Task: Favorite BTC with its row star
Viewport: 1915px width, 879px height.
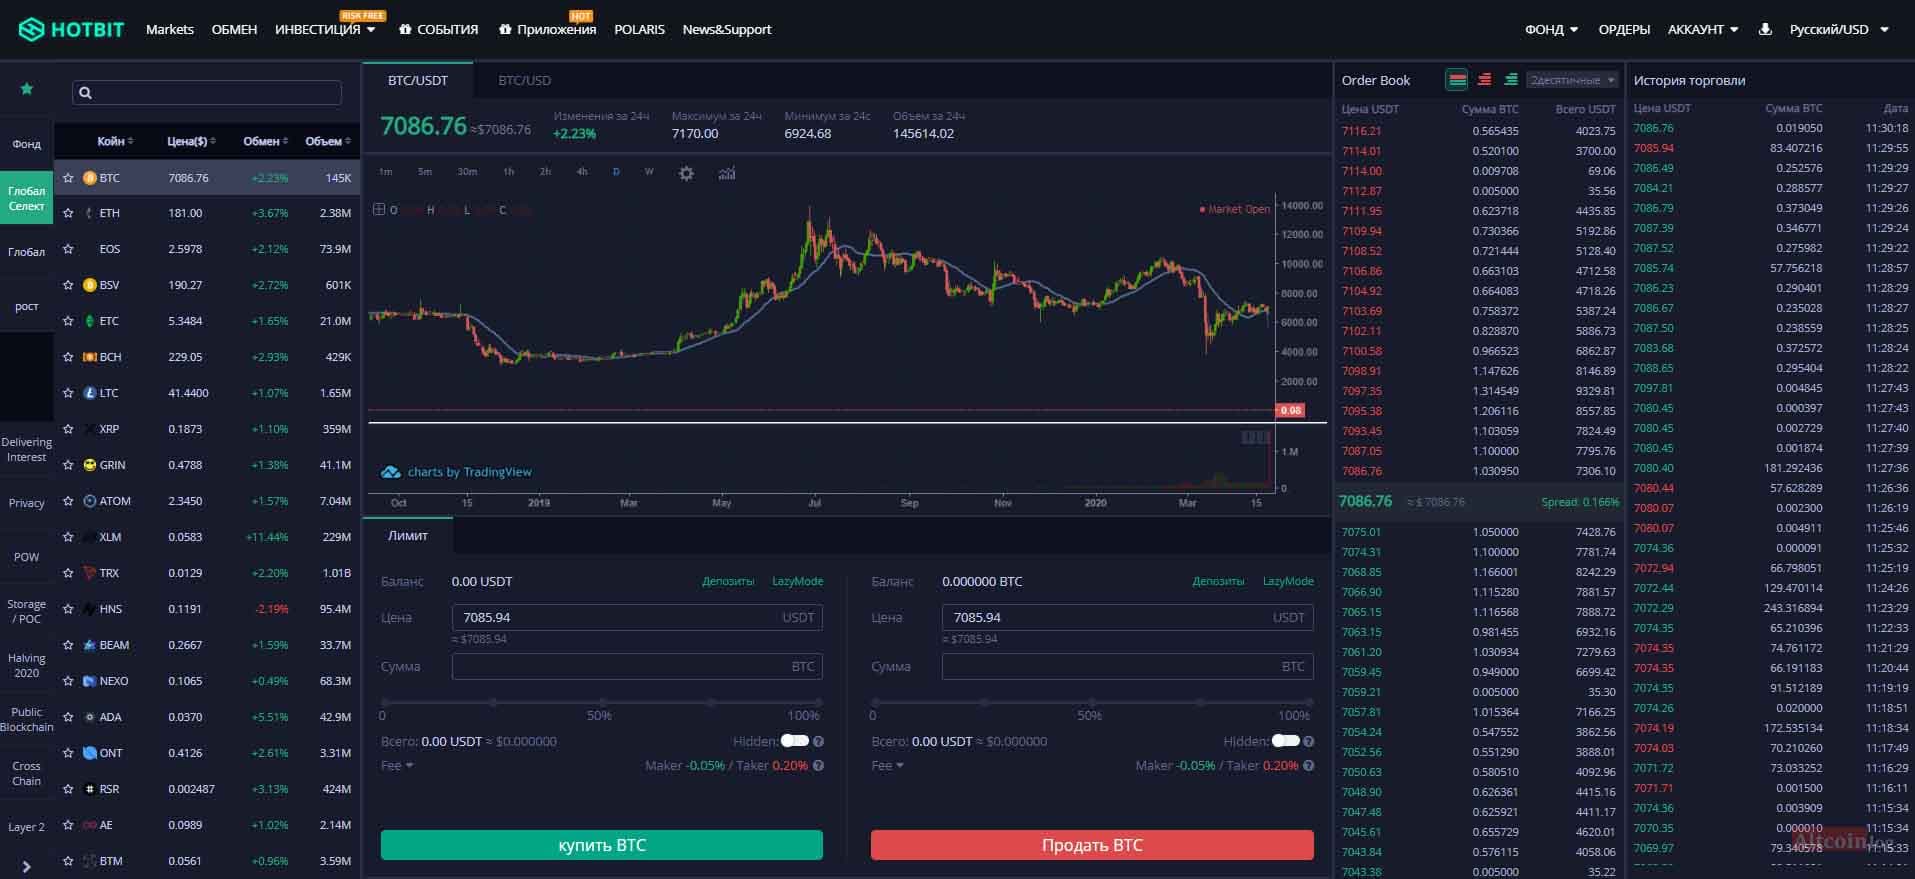Action: coord(68,178)
